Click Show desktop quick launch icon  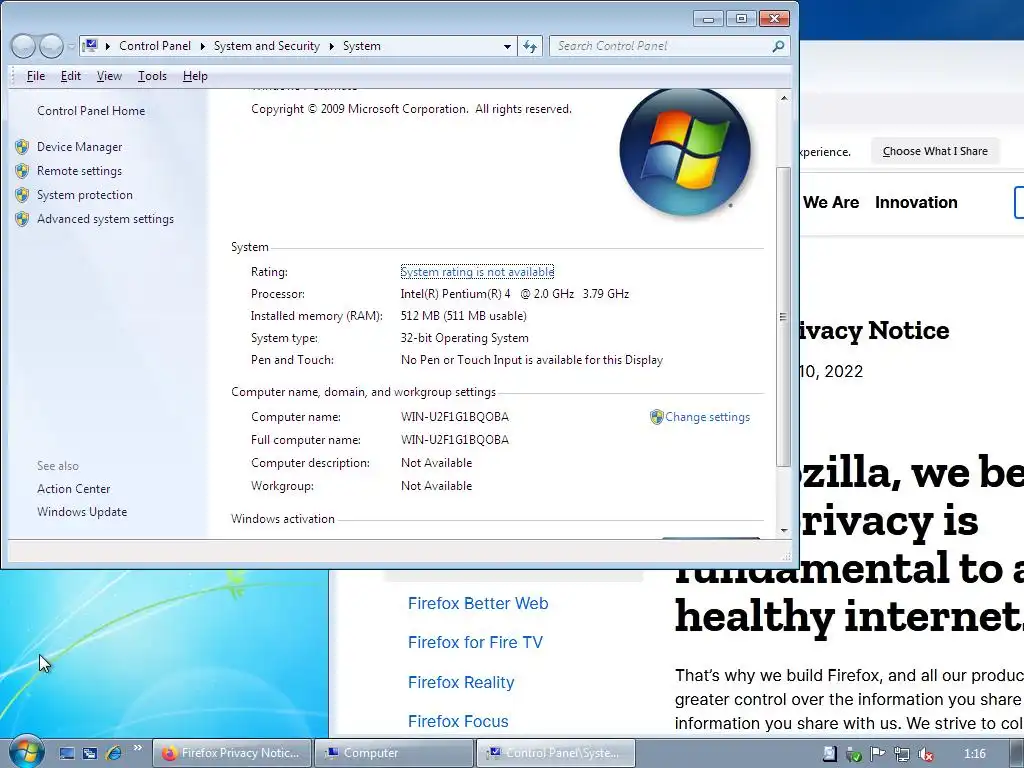67,754
